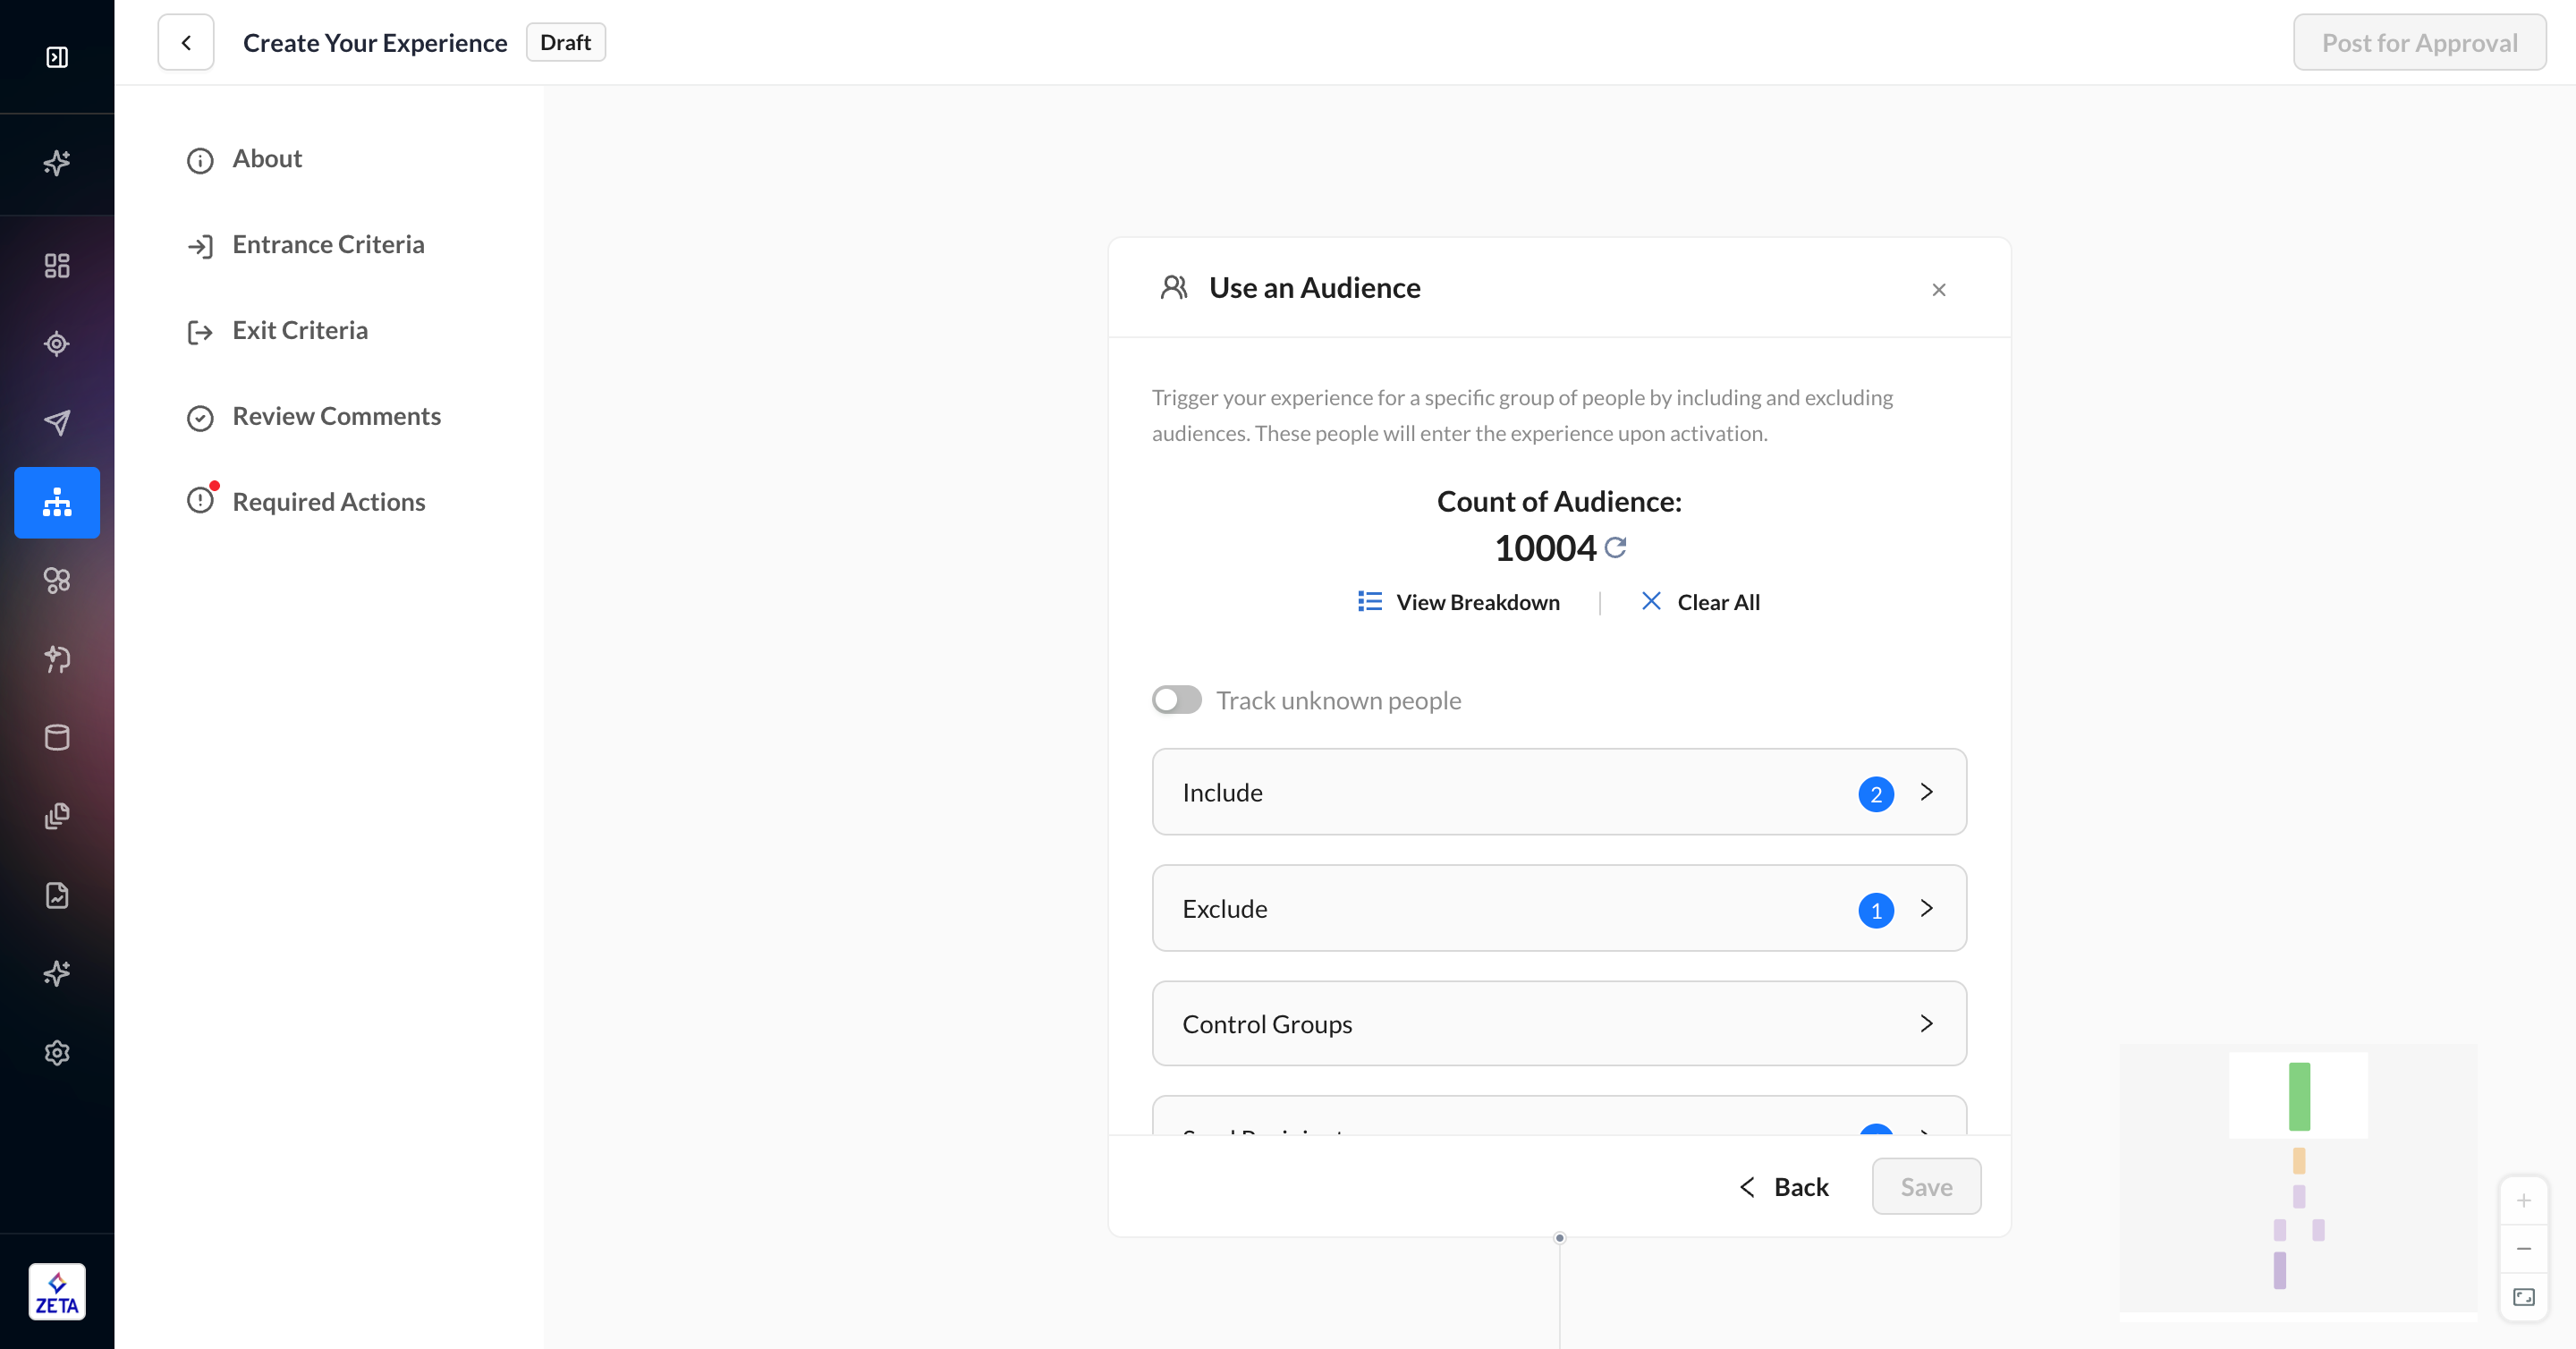2576x1349 pixels.
Task: Zoom in the canvas with plus button
Action: tap(2523, 1200)
